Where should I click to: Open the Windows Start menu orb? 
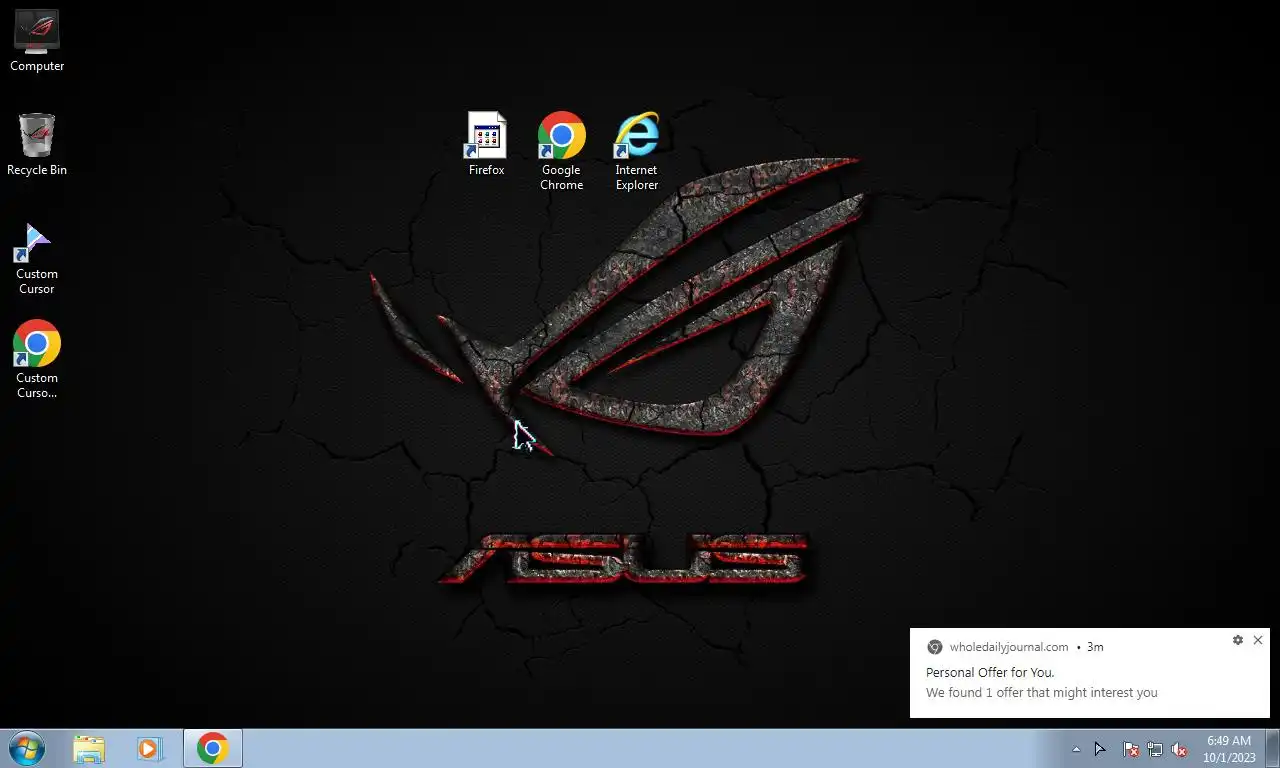(x=27, y=748)
